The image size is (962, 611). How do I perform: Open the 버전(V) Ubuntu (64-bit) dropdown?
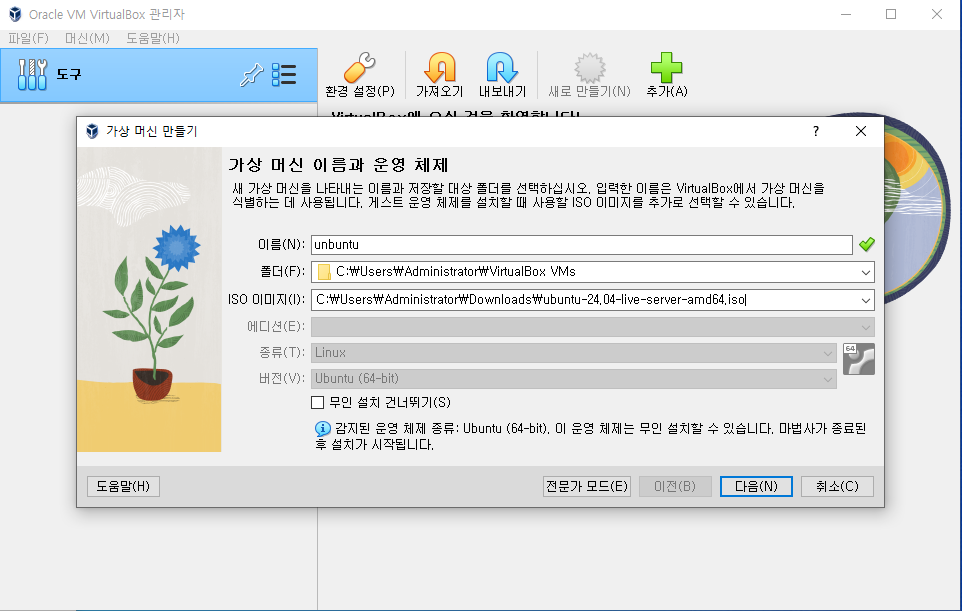574,379
